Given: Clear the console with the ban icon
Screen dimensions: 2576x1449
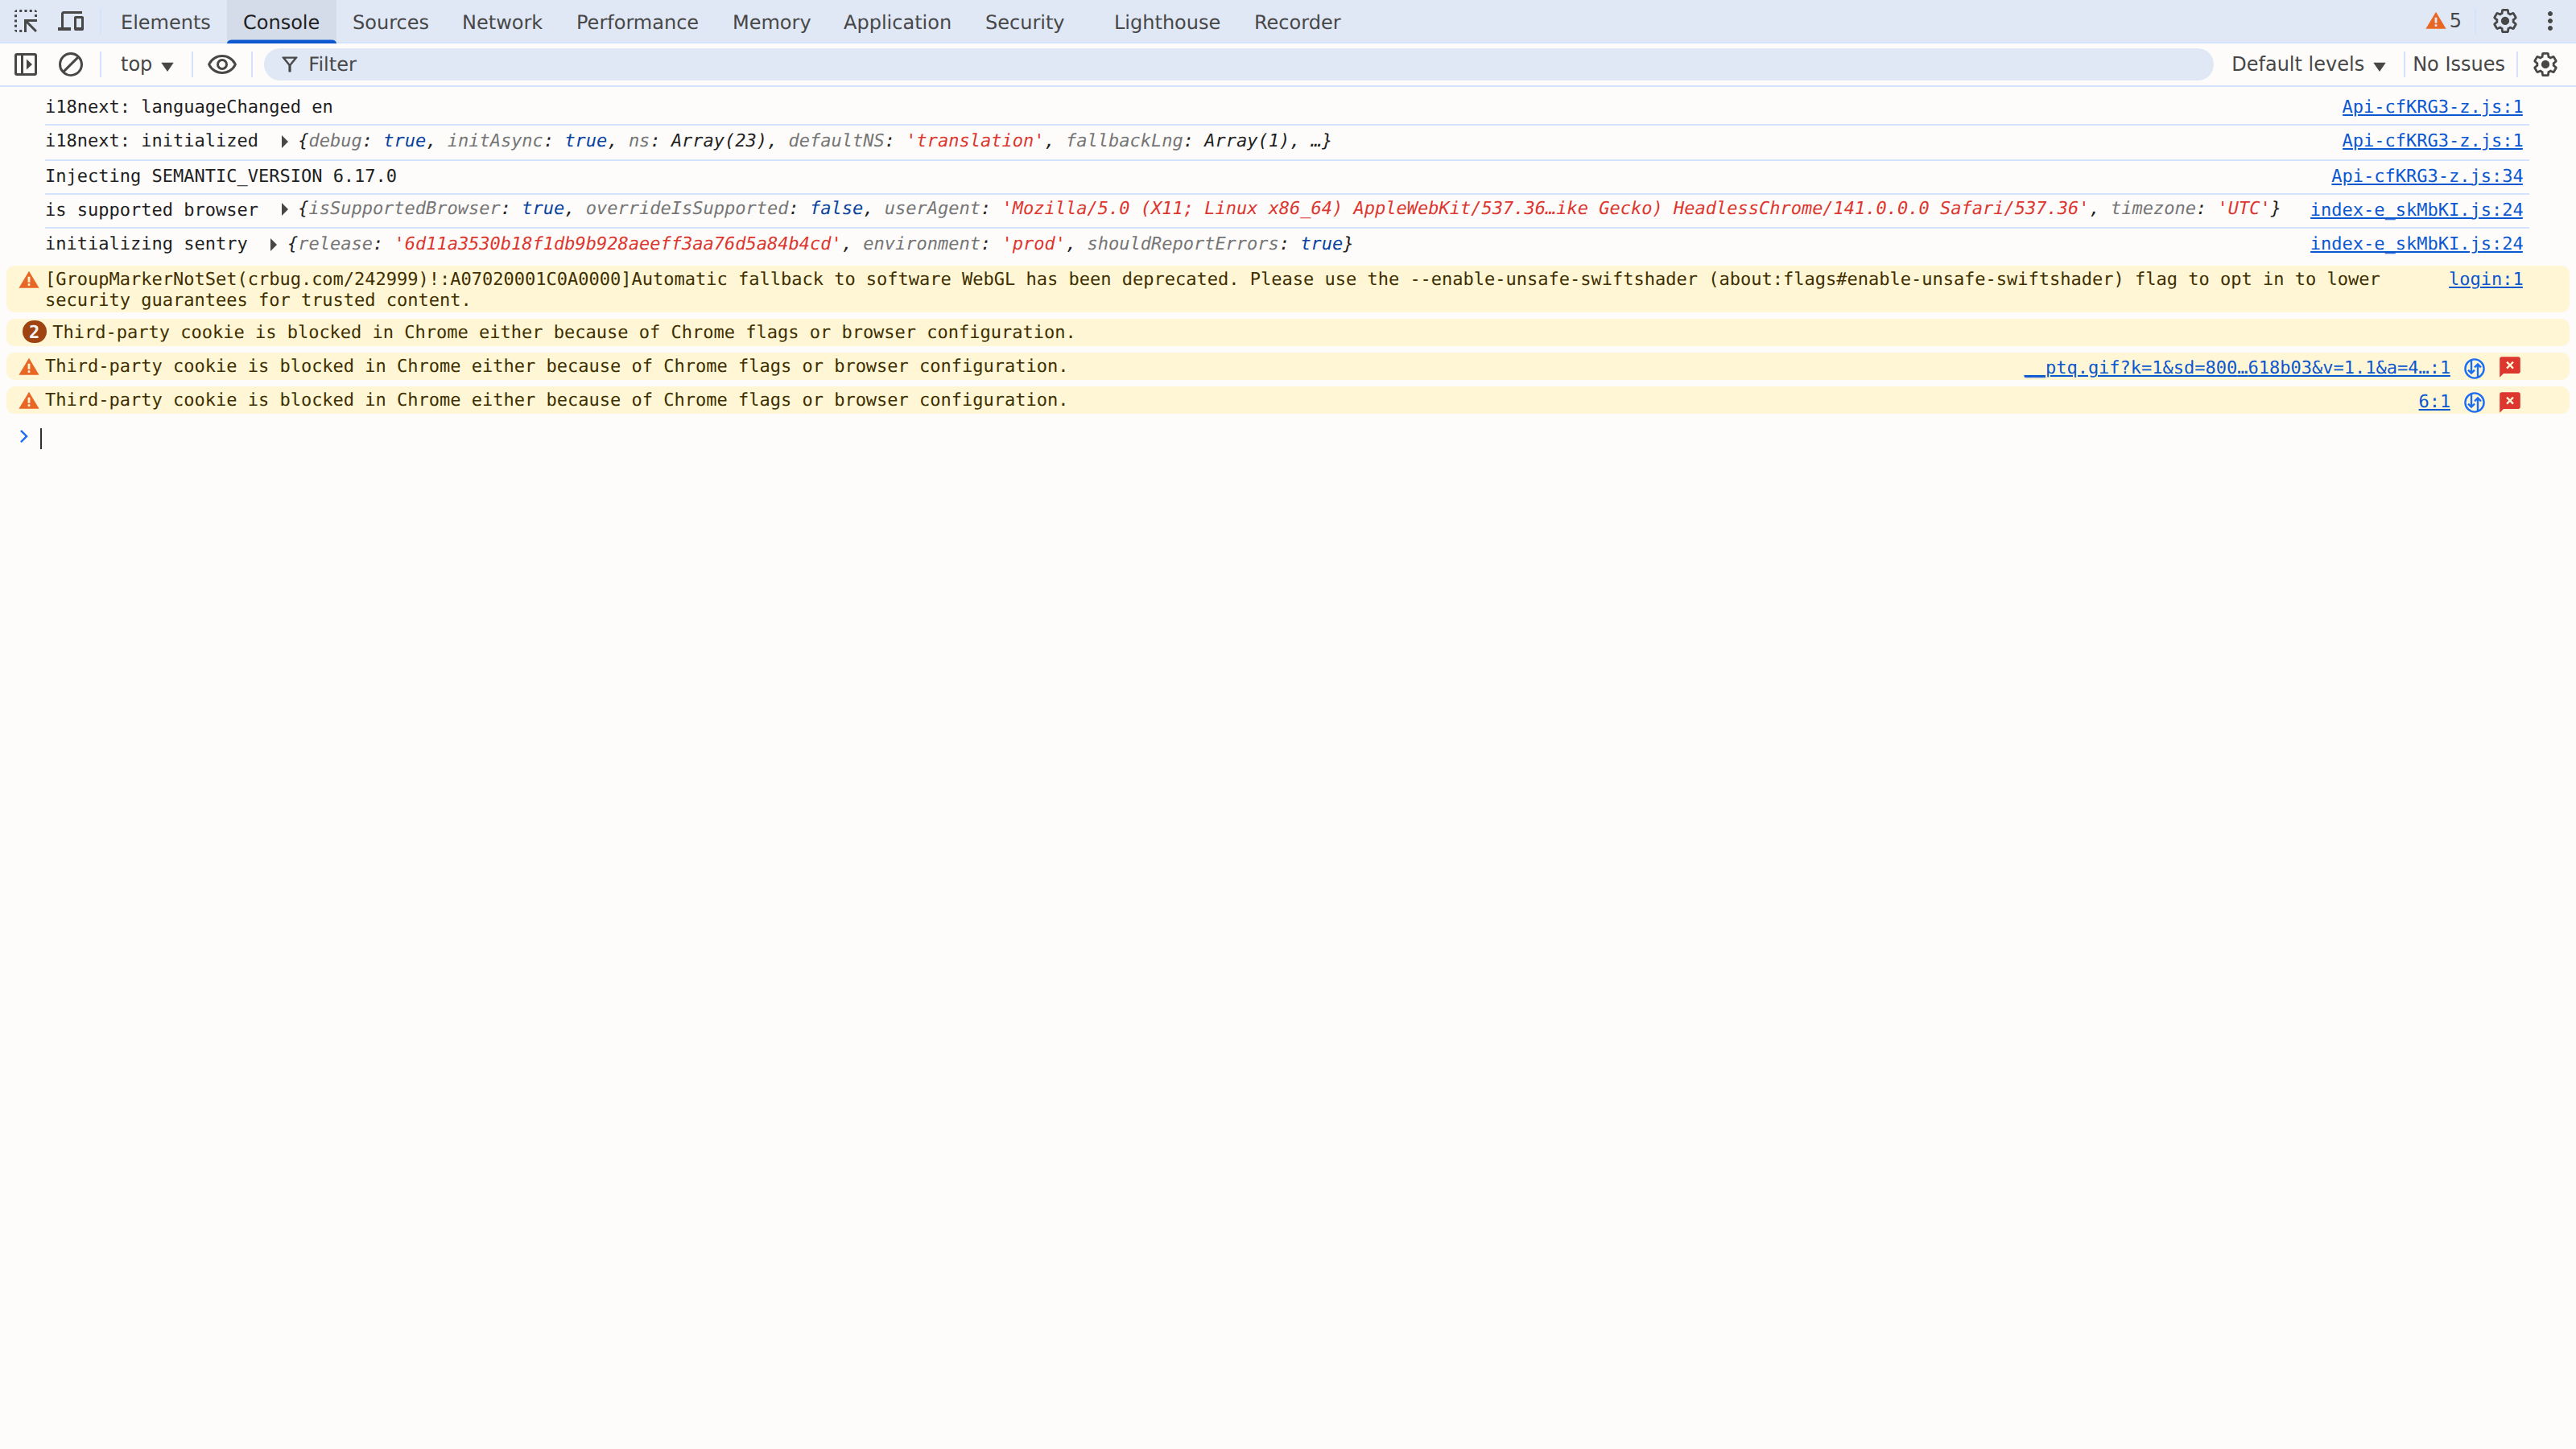Looking at the screenshot, I should (x=71, y=64).
